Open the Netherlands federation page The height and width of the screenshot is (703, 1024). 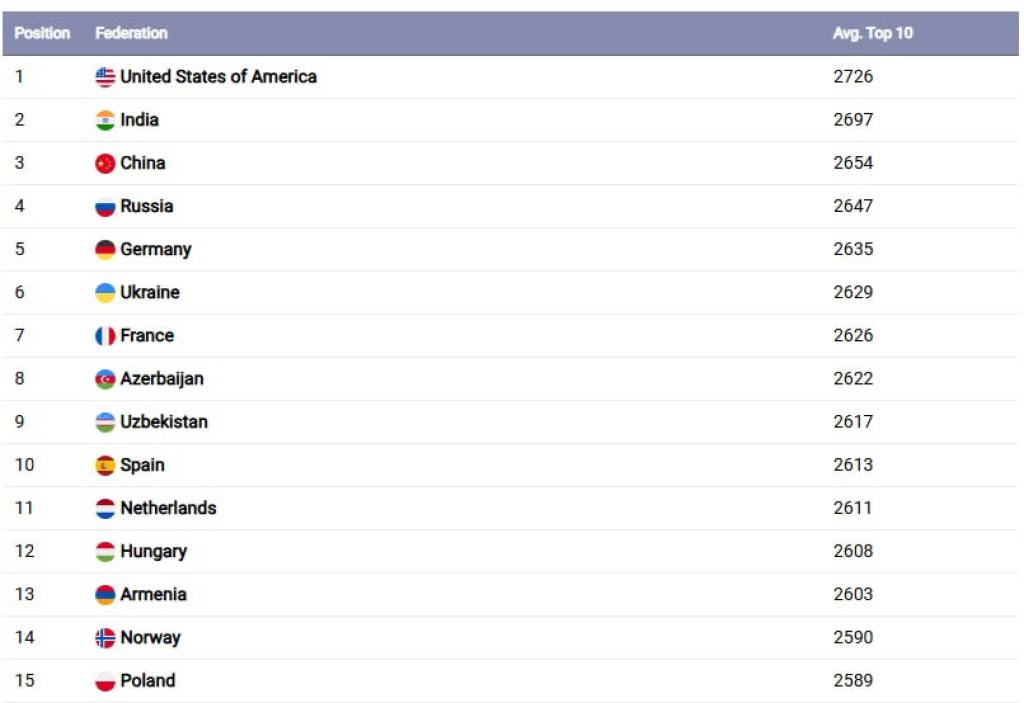click(x=168, y=508)
